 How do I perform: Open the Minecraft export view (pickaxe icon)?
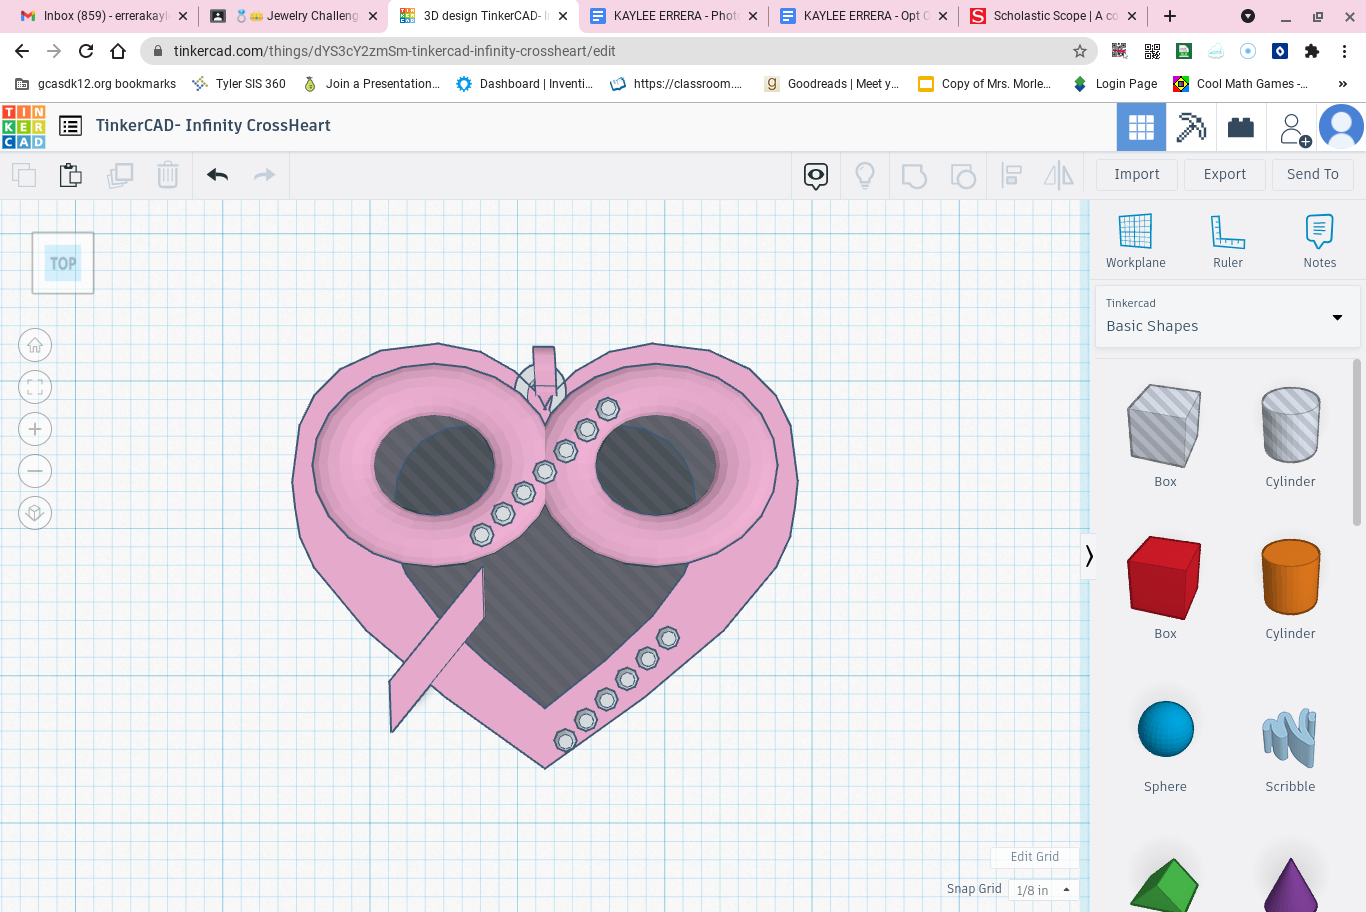[1190, 126]
